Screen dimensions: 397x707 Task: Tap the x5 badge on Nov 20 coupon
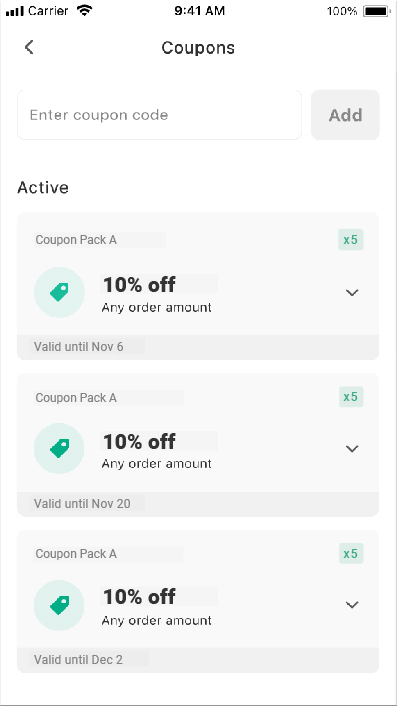(351, 397)
